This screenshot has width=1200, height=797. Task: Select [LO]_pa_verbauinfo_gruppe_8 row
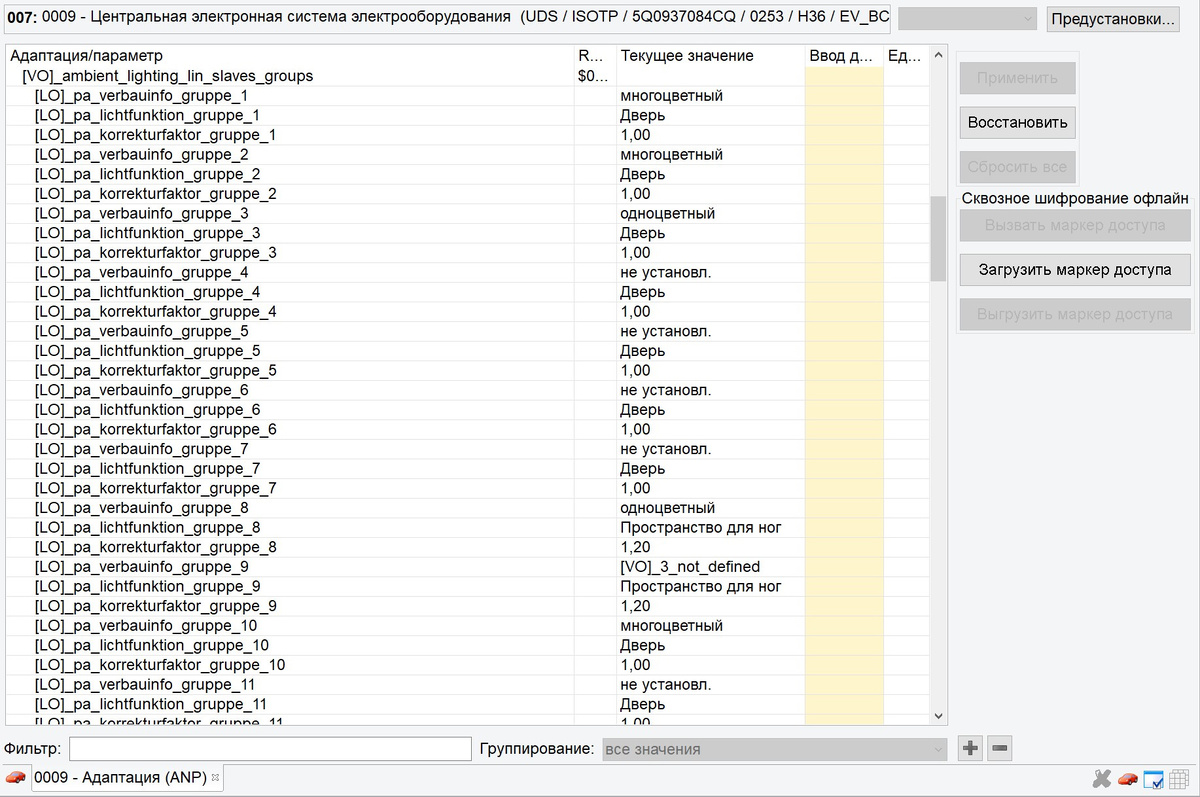467,508
